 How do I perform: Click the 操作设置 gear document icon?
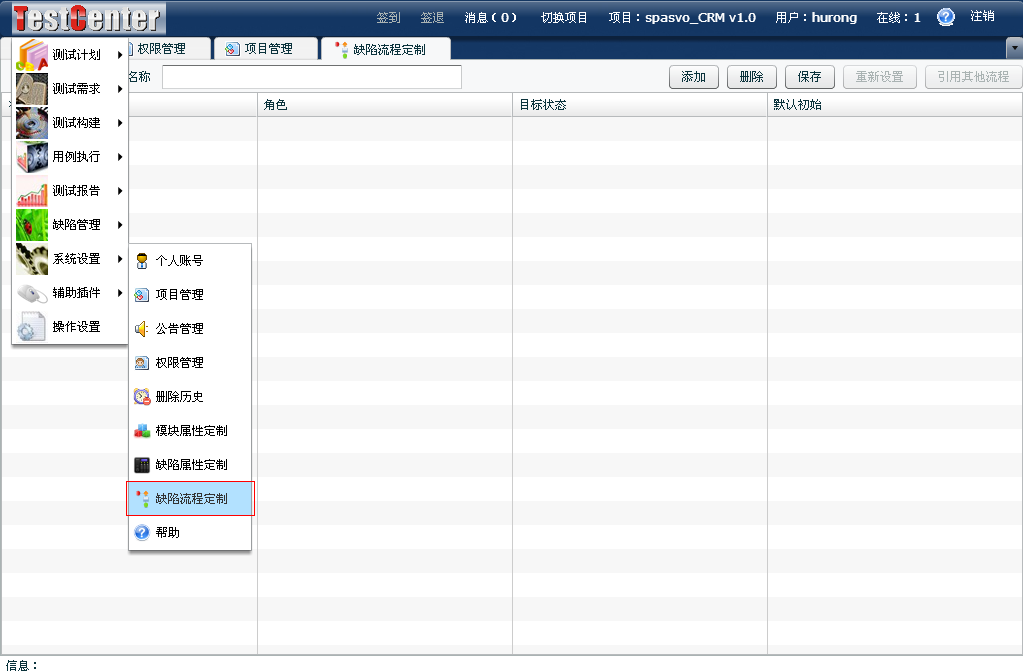point(32,327)
